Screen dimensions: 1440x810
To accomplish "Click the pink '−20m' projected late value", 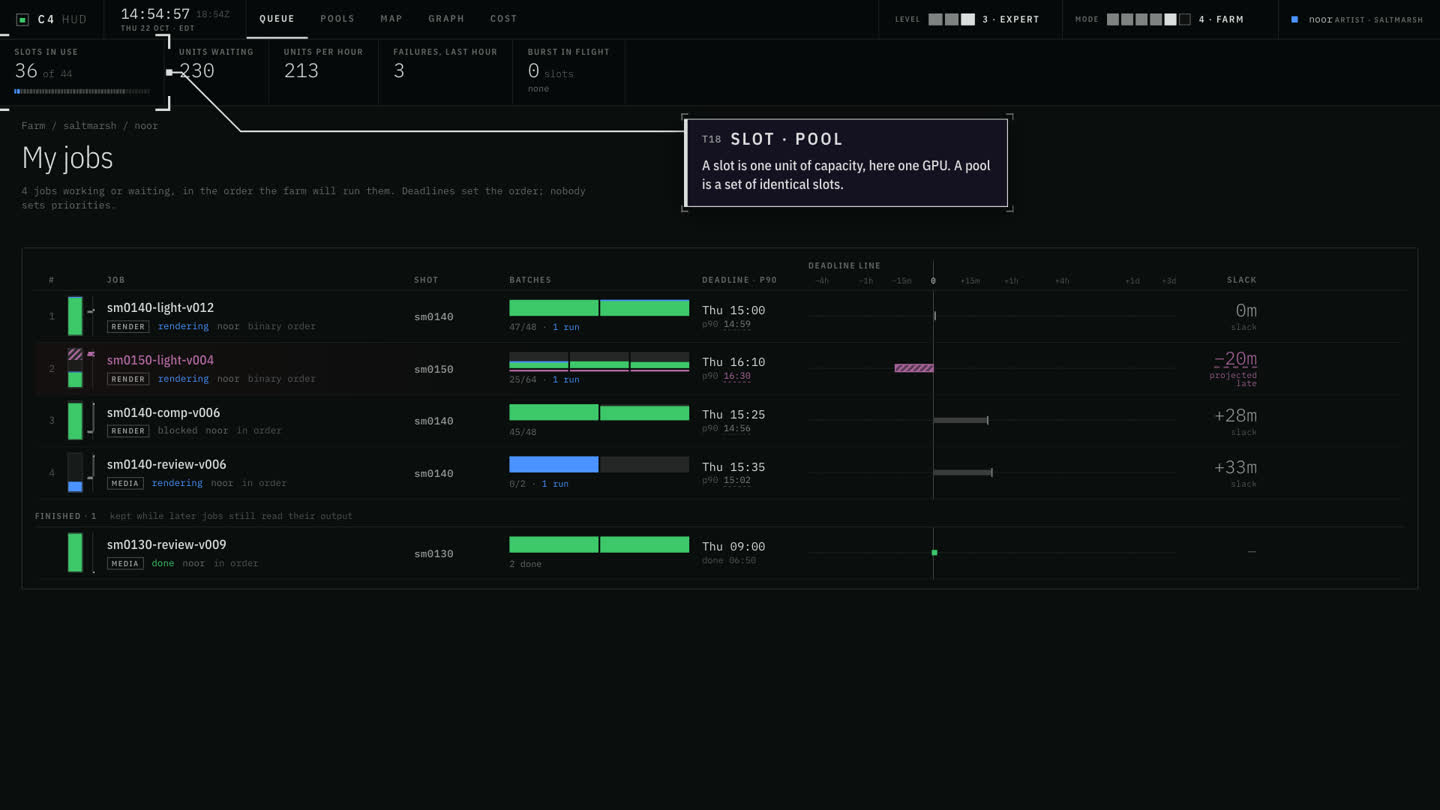I will point(1235,359).
